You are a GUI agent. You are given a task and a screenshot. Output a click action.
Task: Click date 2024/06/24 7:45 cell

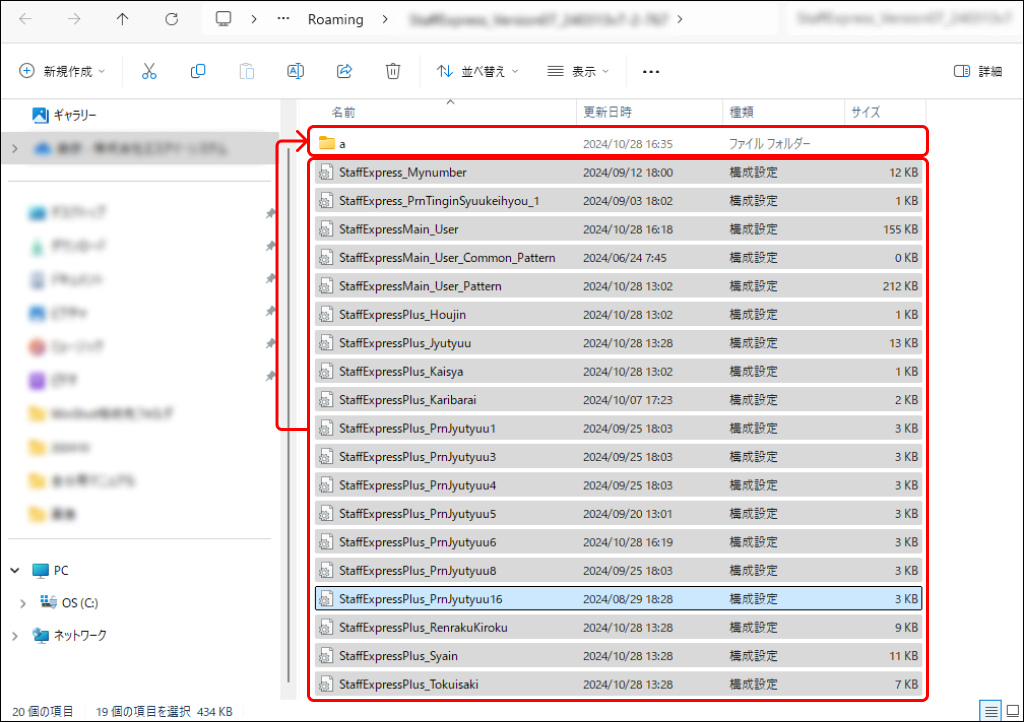tap(624, 258)
